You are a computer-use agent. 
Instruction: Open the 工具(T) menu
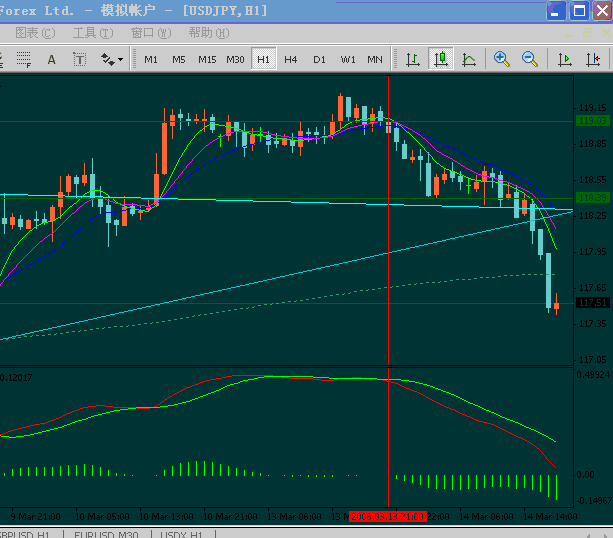[x=92, y=33]
